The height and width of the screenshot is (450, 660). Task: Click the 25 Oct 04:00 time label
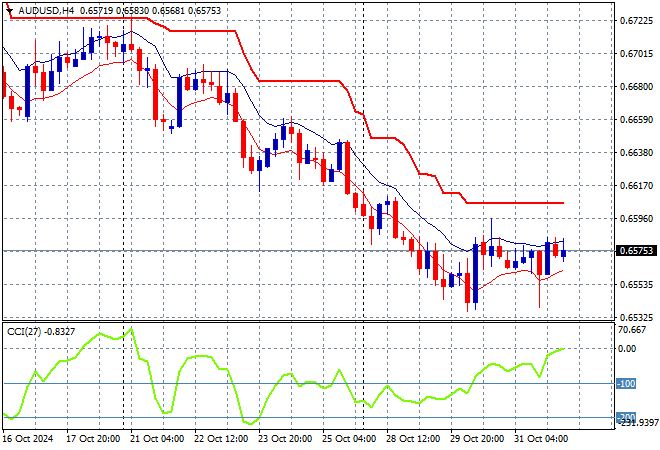point(349,439)
